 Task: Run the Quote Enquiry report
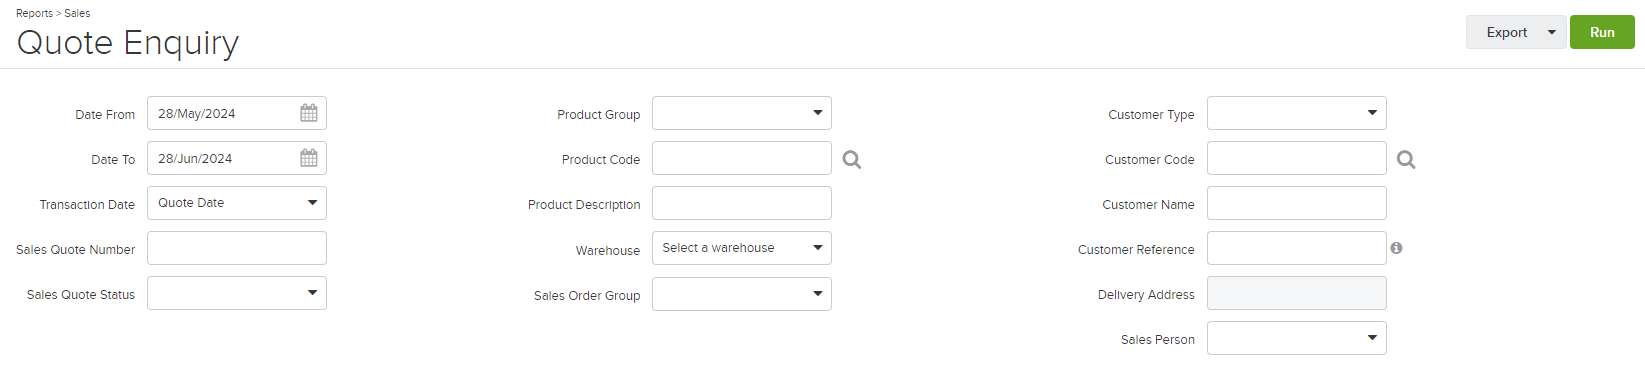coord(1602,32)
